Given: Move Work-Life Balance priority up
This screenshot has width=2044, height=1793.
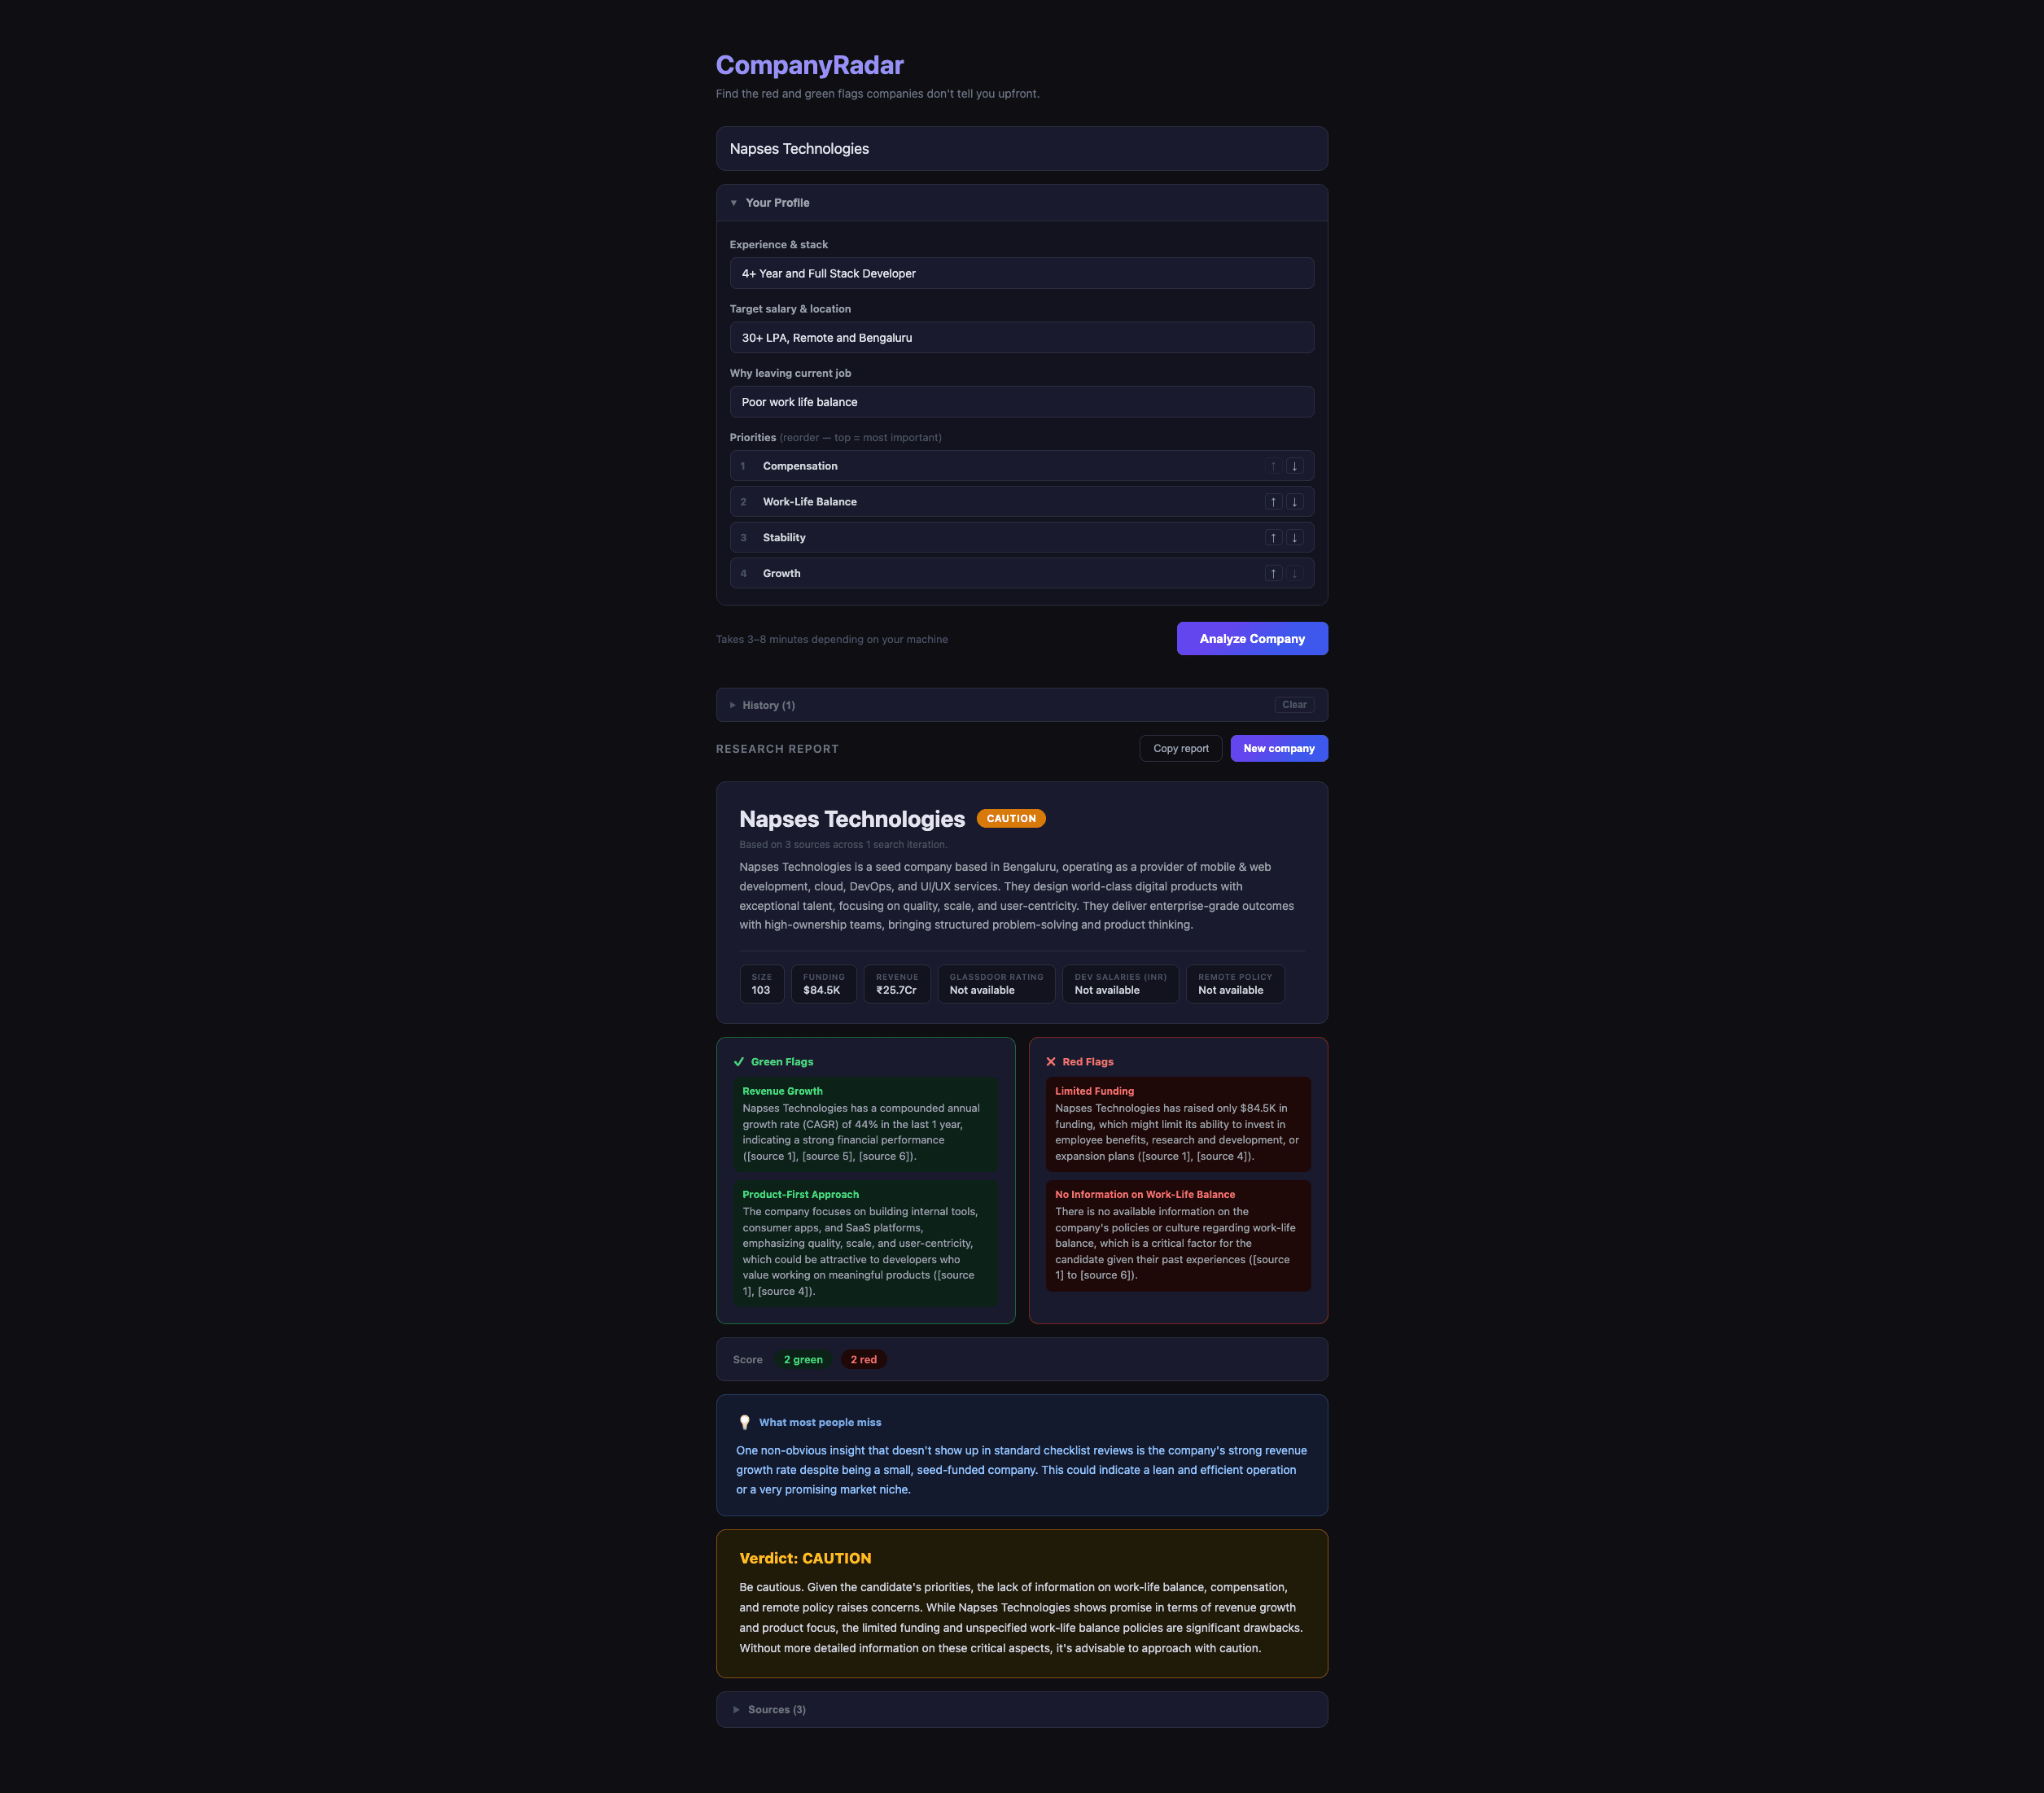Looking at the screenshot, I should point(1273,502).
